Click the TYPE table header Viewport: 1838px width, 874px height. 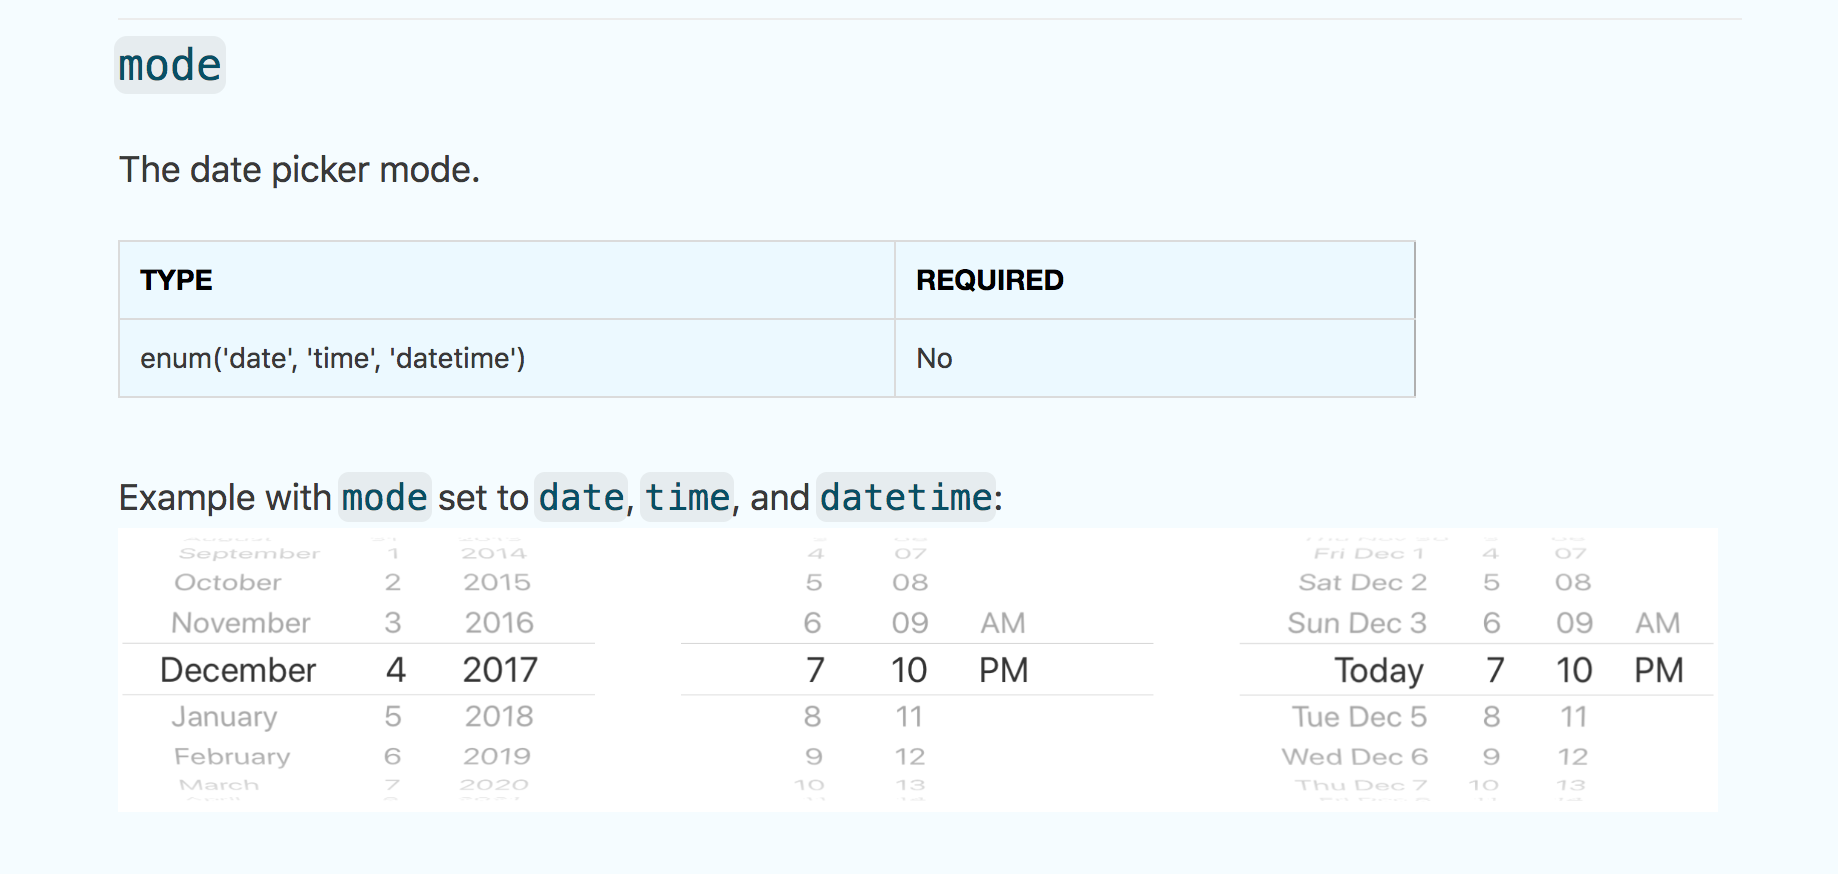pyautogui.click(x=177, y=280)
